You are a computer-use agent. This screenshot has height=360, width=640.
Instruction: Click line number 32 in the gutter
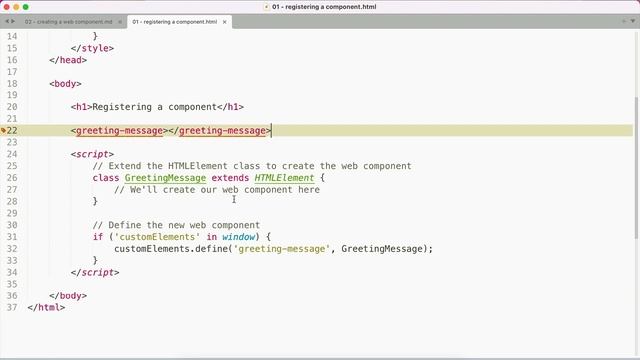12,249
